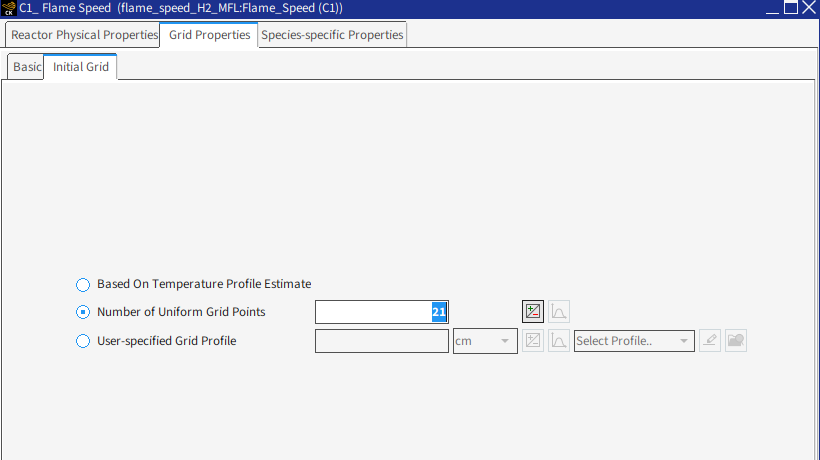Screen dimensions: 820x460
Task: Click profile curve icon beside Uniform Grid Points
Action: click(559, 312)
